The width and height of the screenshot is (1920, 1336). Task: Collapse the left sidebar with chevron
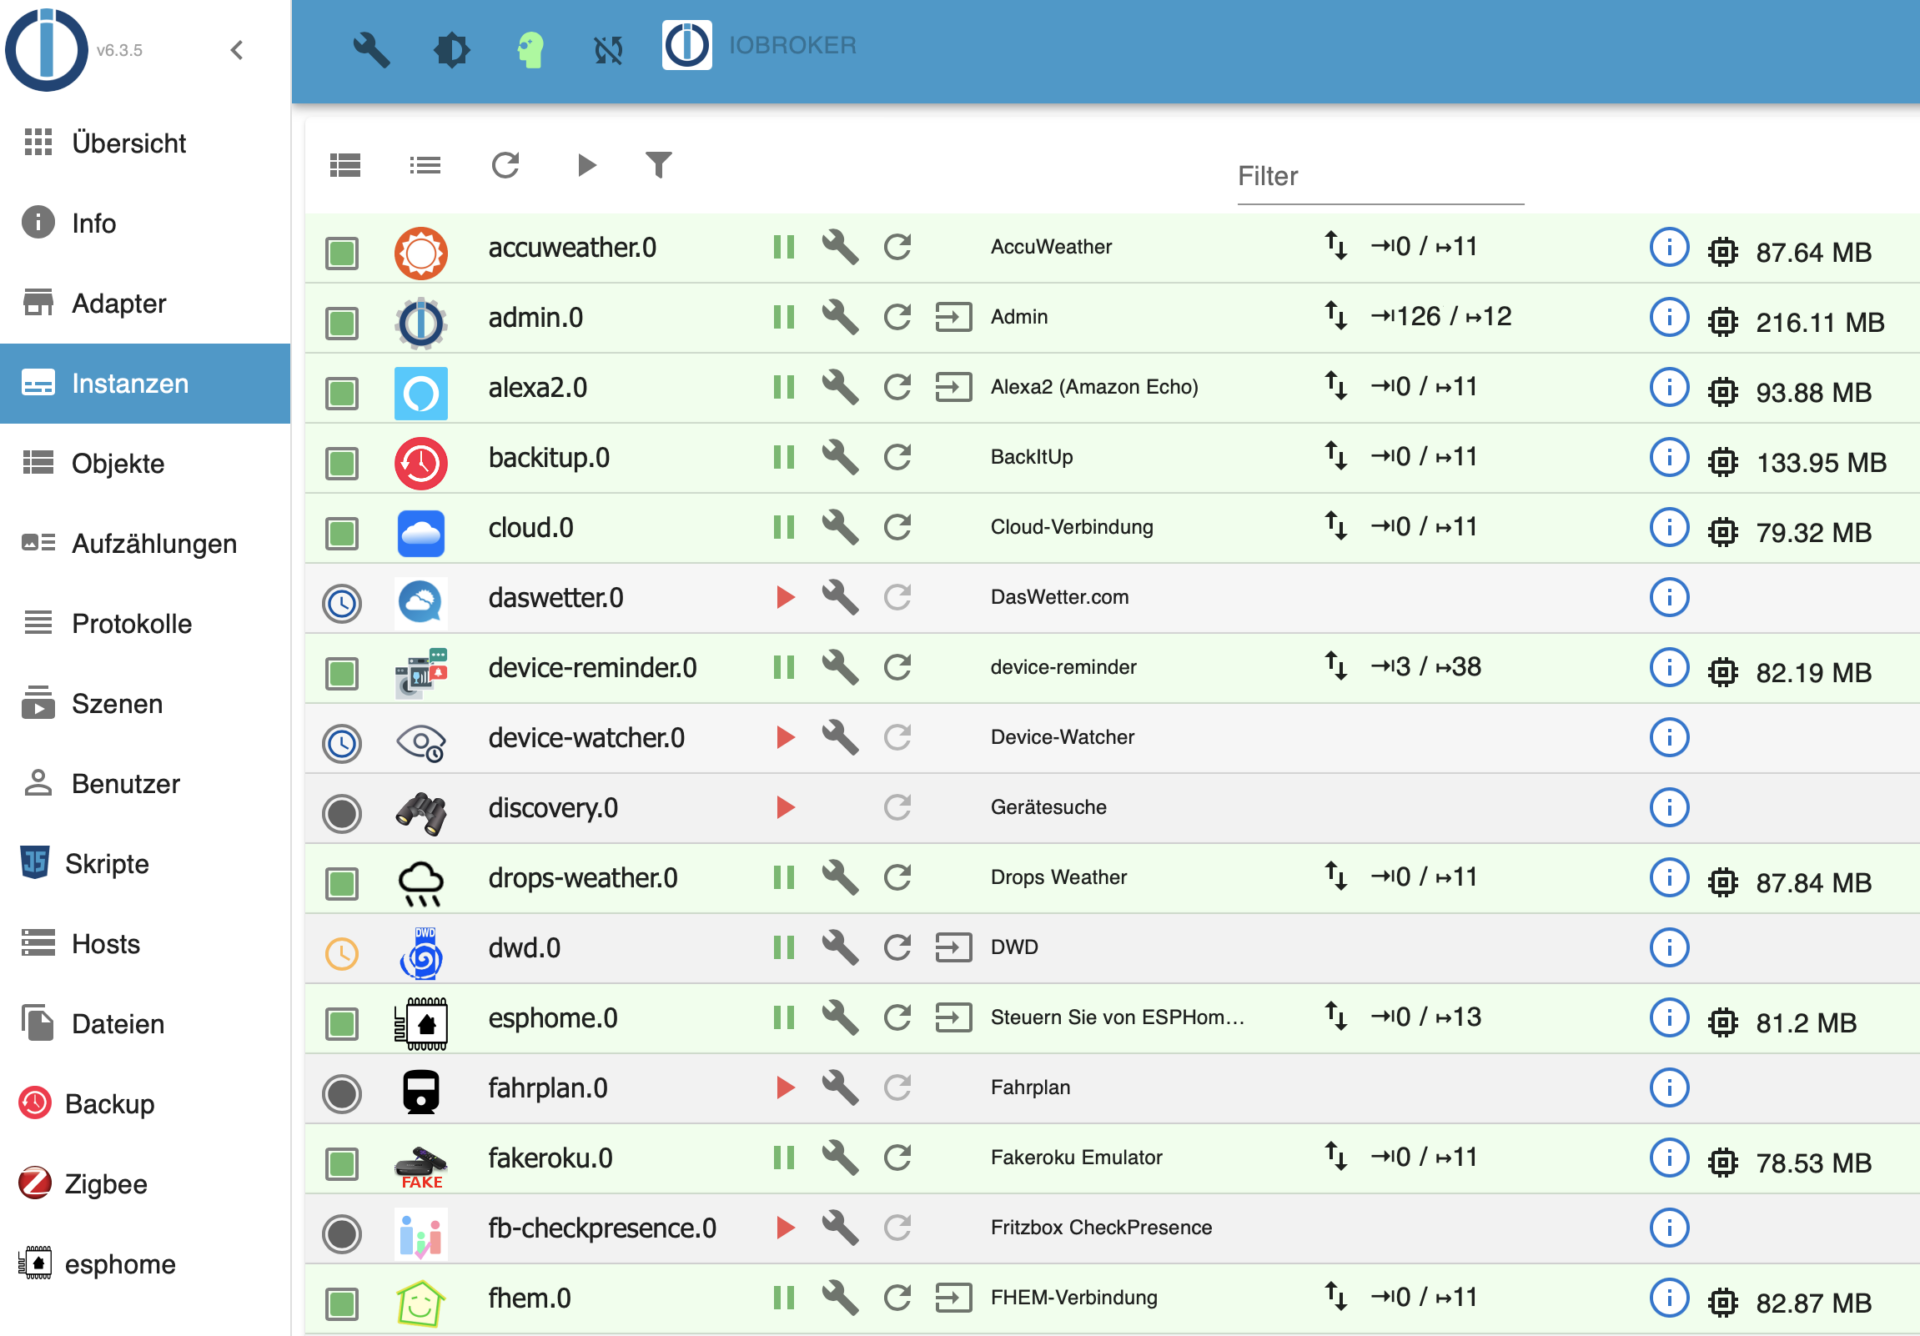(x=237, y=50)
